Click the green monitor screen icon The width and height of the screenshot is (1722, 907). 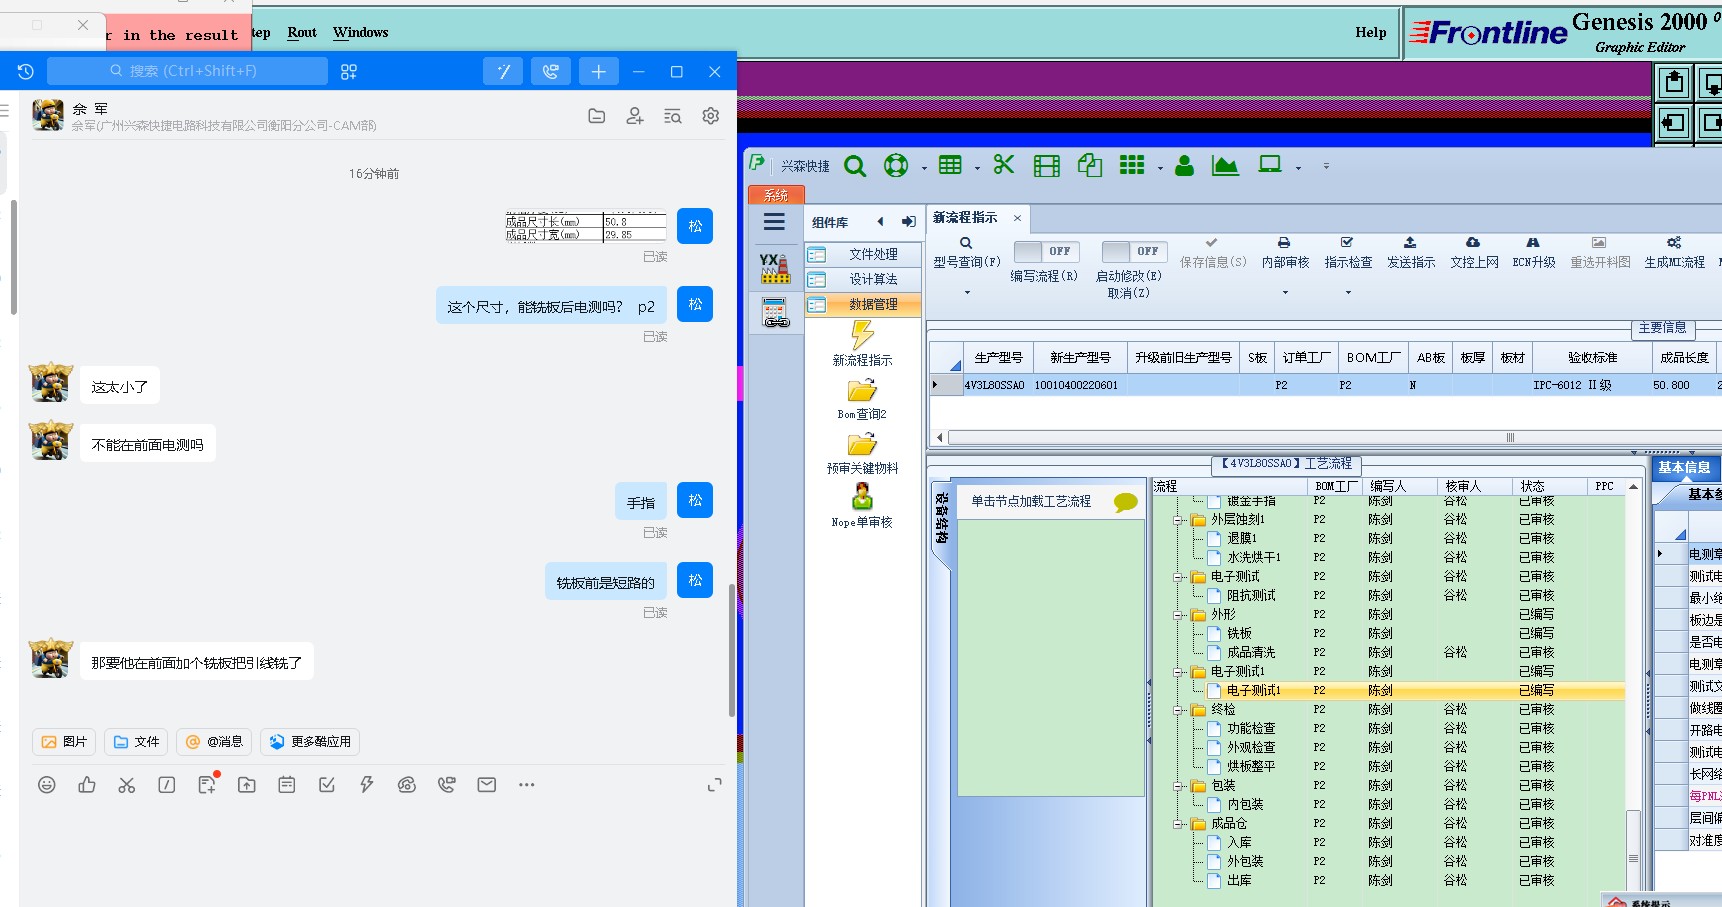1270,165
